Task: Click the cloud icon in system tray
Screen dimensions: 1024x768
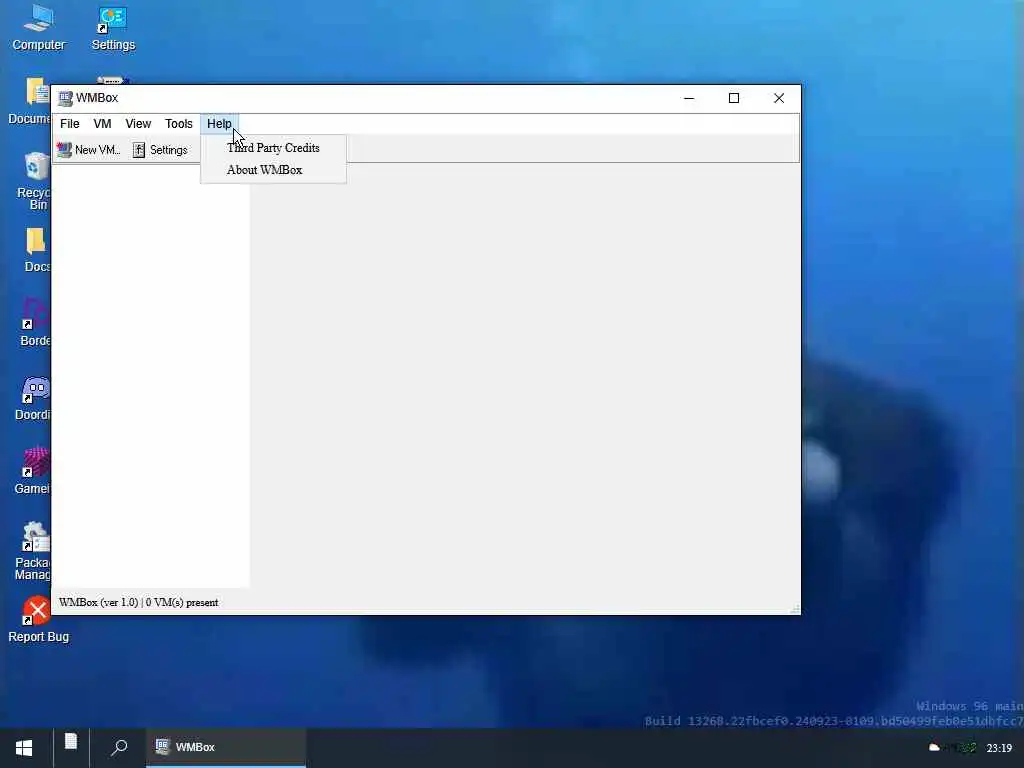Action: pyautogui.click(x=935, y=747)
